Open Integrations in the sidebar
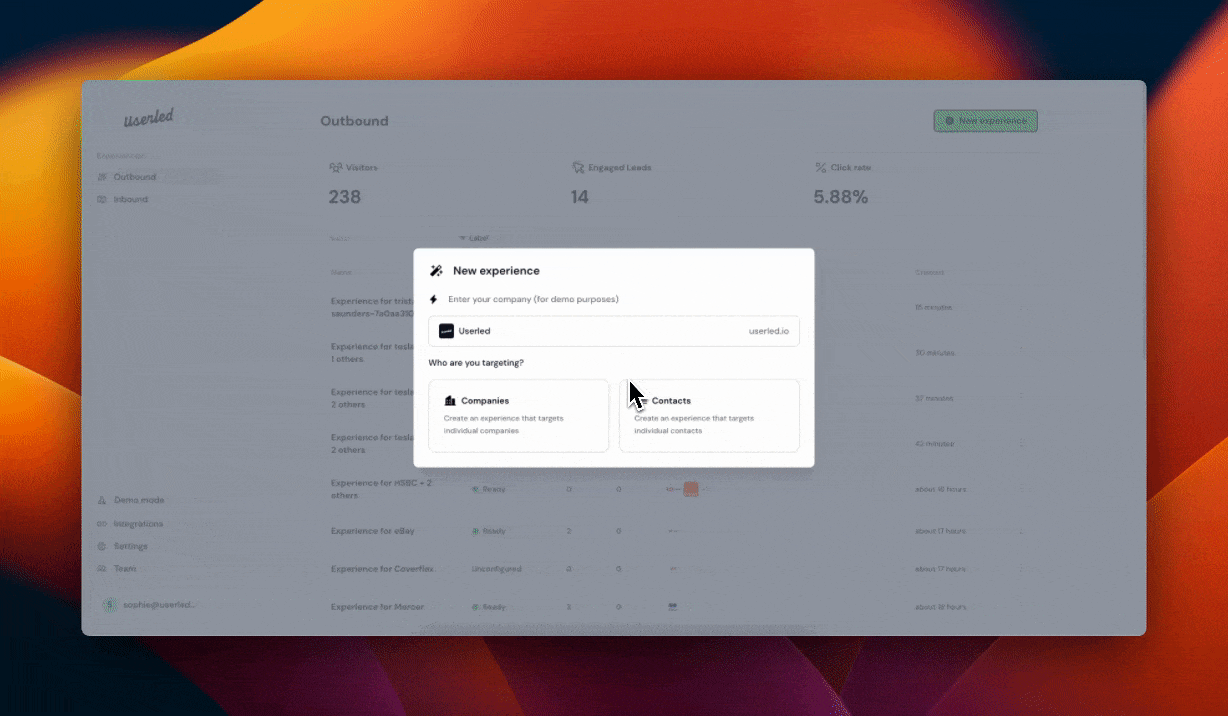This screenshot has width=1228, height=716. (138, 524)
